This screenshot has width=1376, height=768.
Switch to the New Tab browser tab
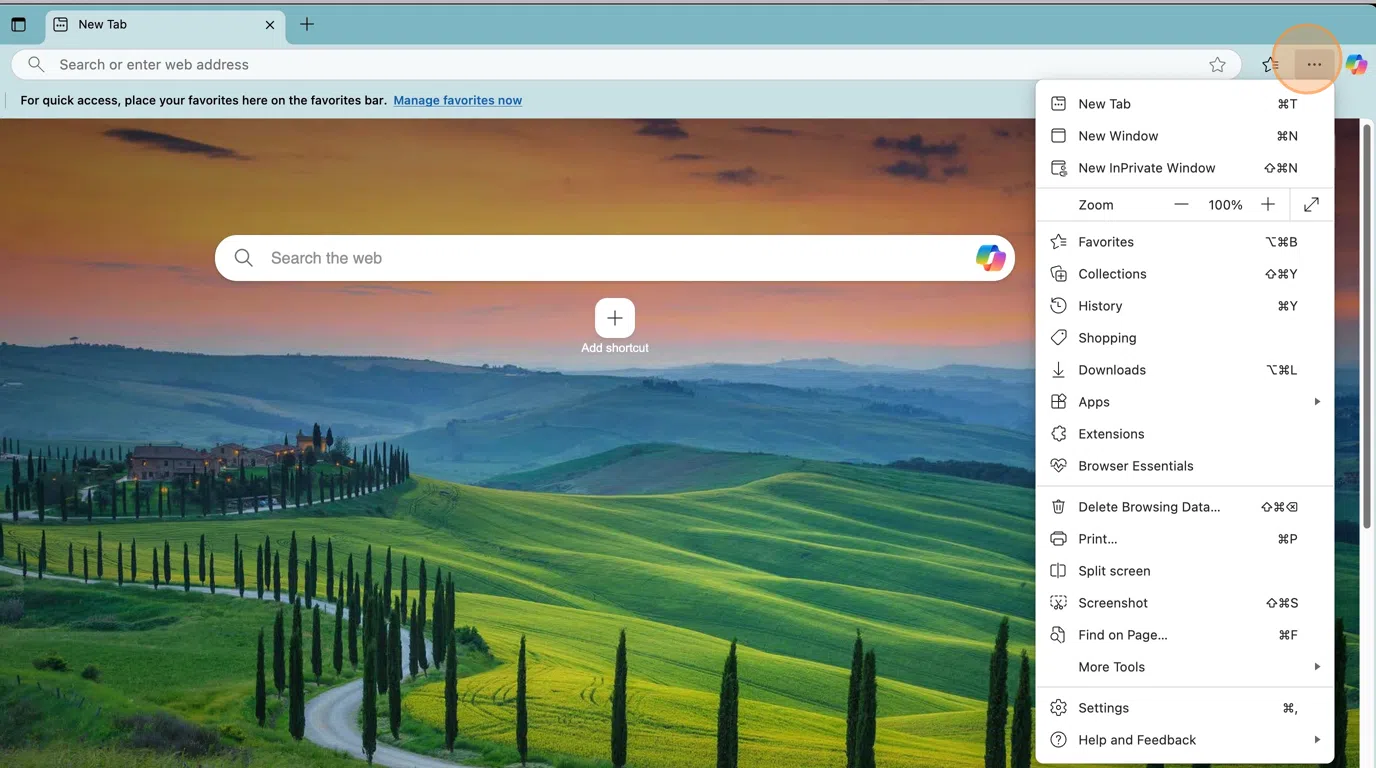(165, 25)
